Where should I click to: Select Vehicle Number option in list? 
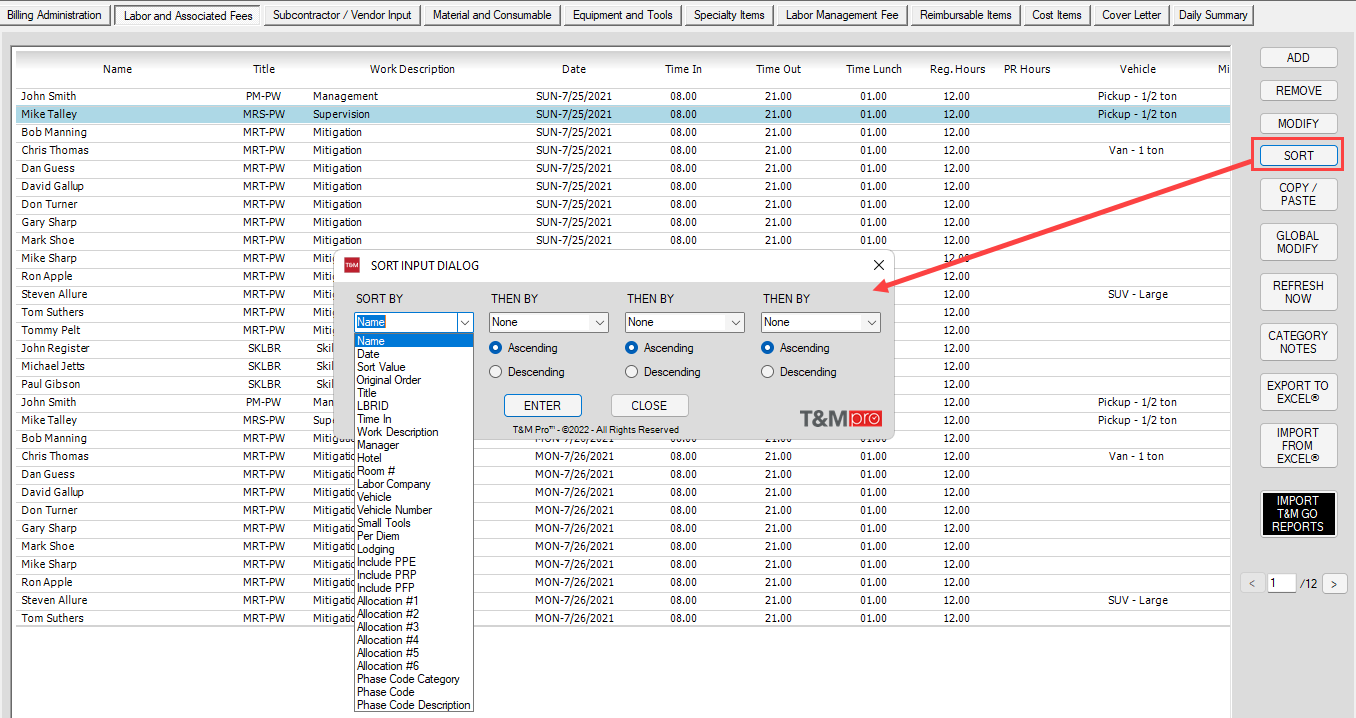[414, 510]
